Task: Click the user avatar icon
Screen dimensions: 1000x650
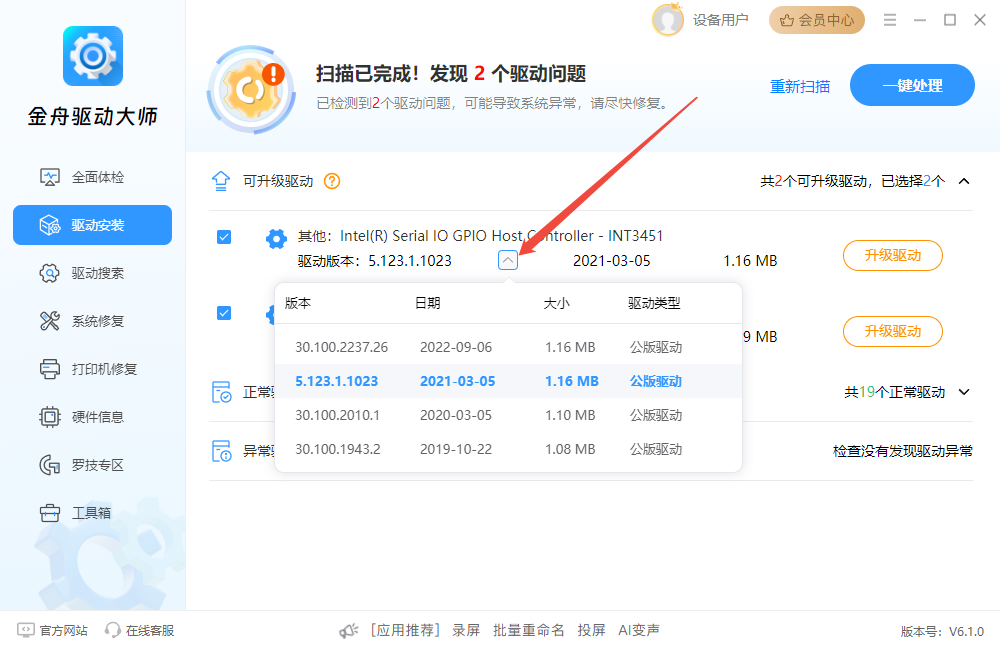Action: pos(667,20)
